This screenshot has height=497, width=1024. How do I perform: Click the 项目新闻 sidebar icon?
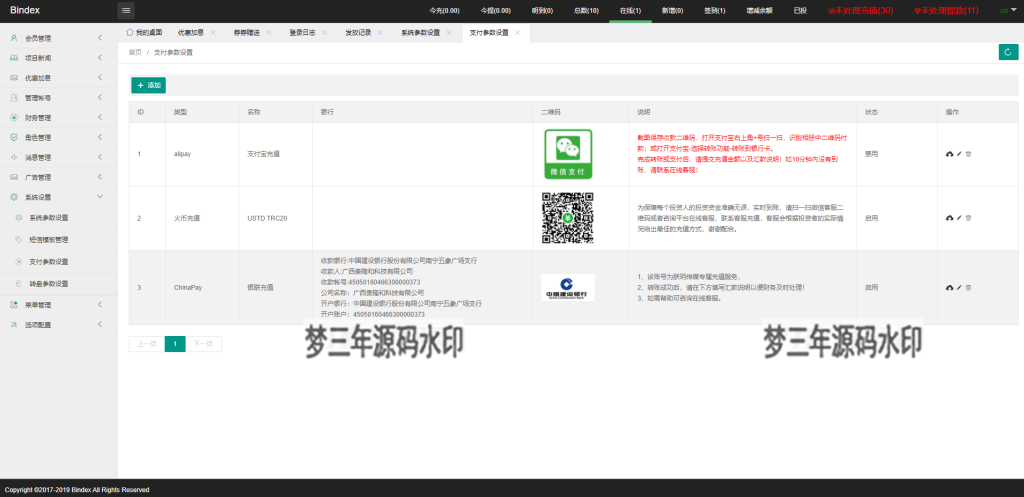coord(14,58)
